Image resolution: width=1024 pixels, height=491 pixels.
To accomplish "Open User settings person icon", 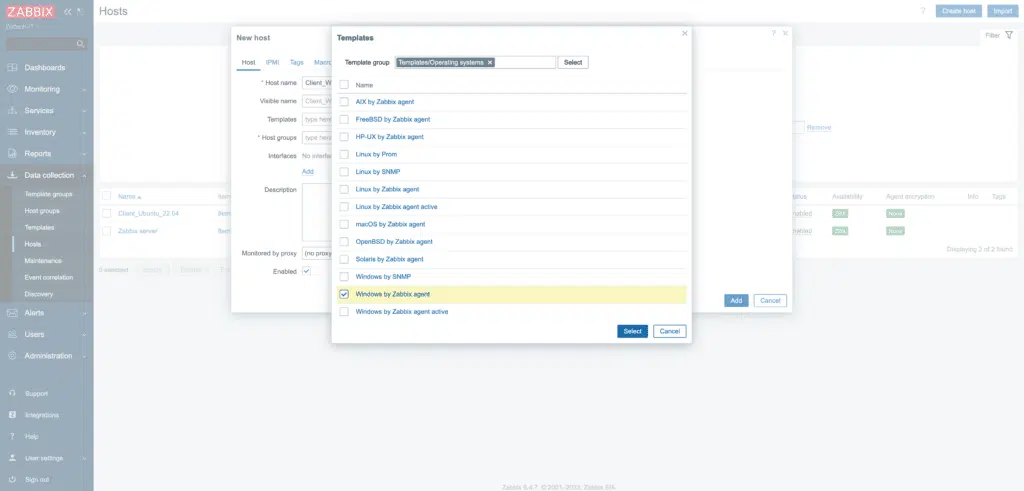I will [12, 458].
